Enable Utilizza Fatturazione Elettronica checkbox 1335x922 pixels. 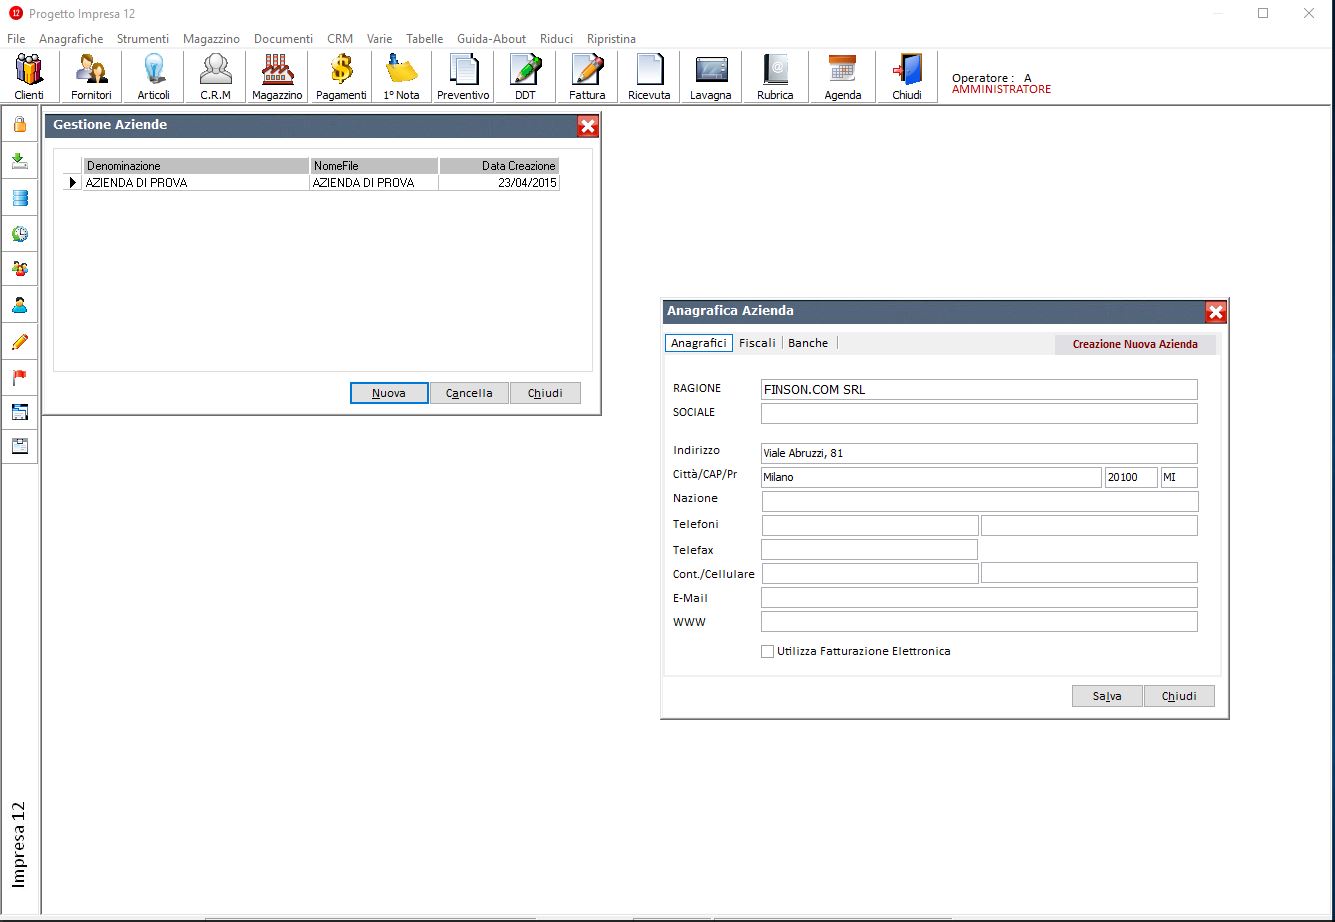pyautogui.click(x=768, y=651)
